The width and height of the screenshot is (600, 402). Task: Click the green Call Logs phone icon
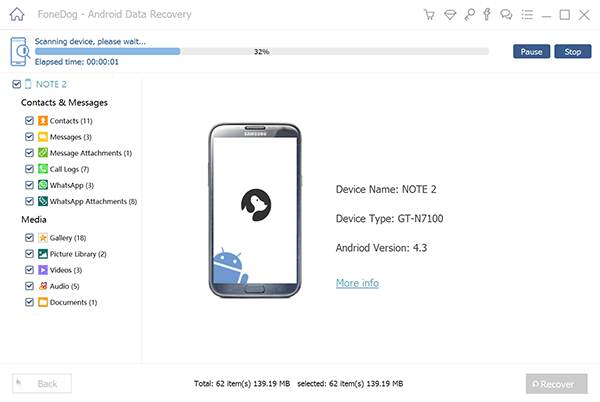[43, 169]
